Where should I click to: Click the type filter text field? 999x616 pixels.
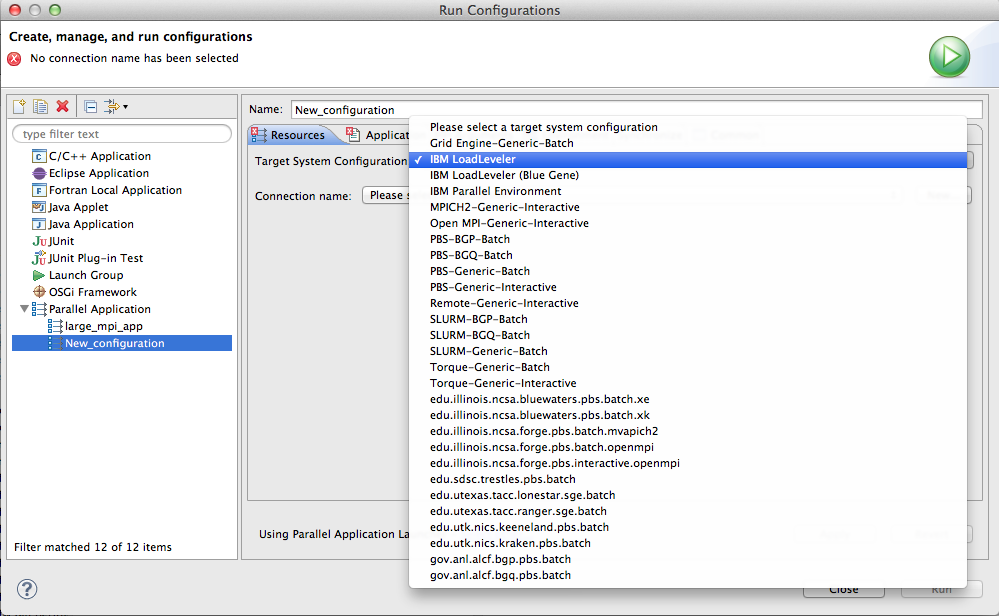[x=122, y=134]
